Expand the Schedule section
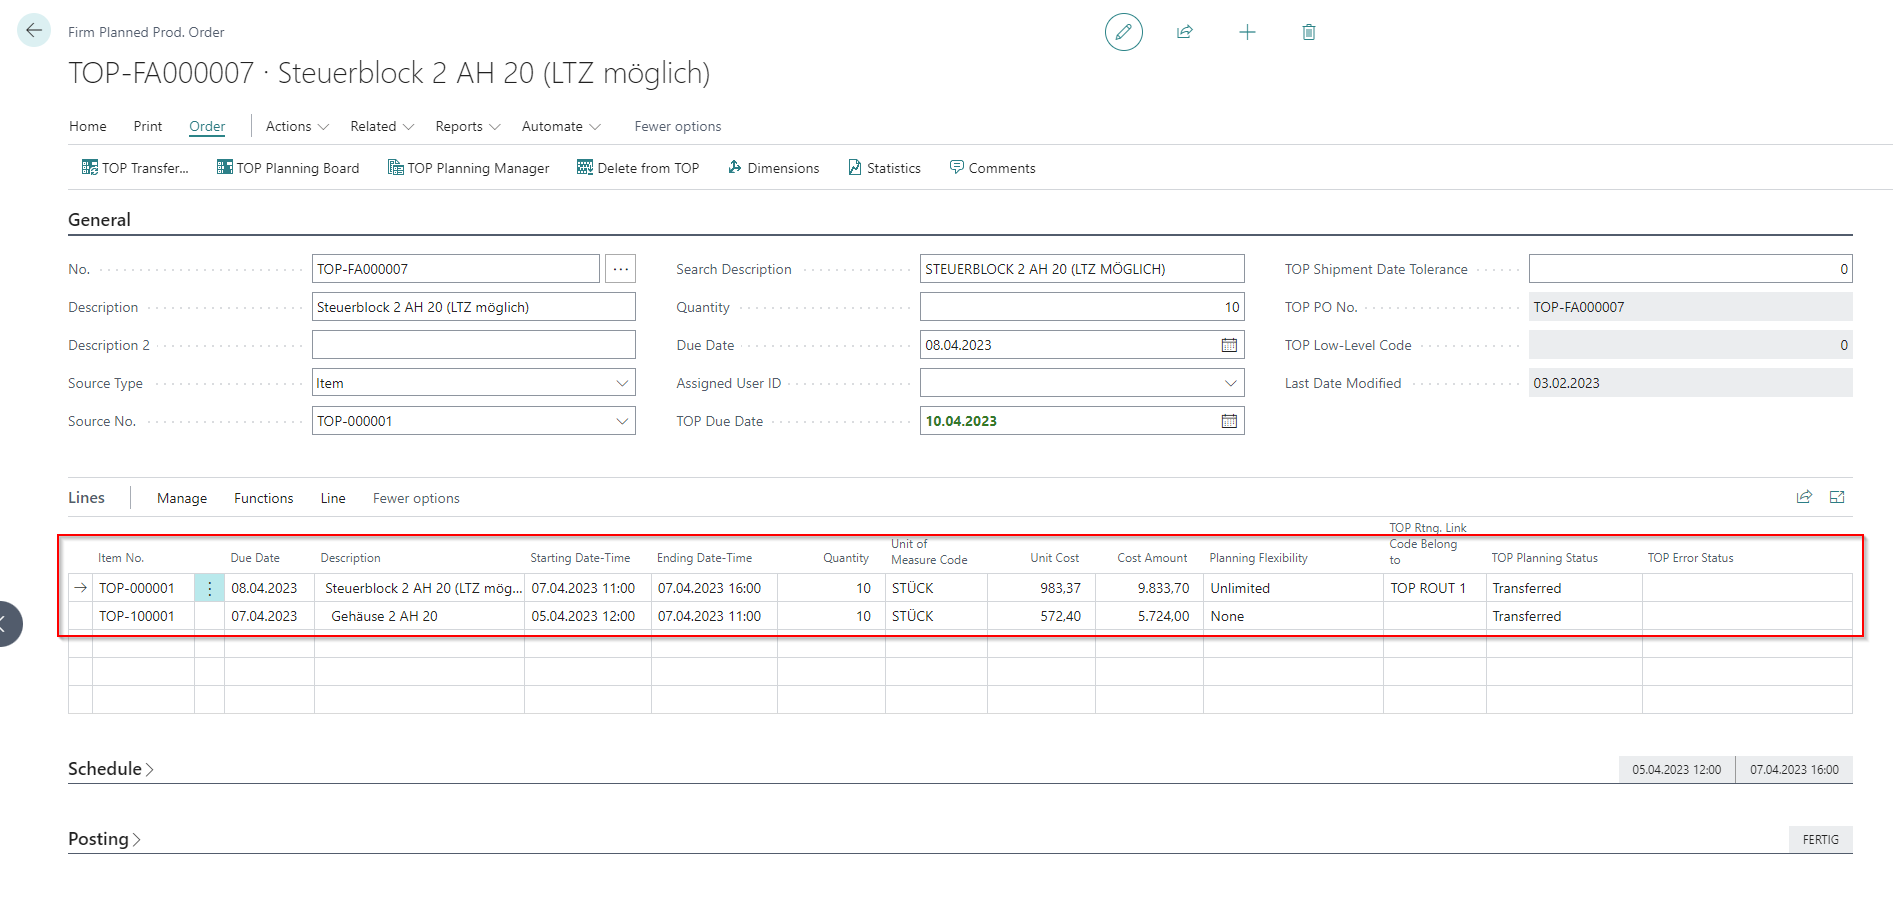1893x916 pixels. [x=110, y=769]
